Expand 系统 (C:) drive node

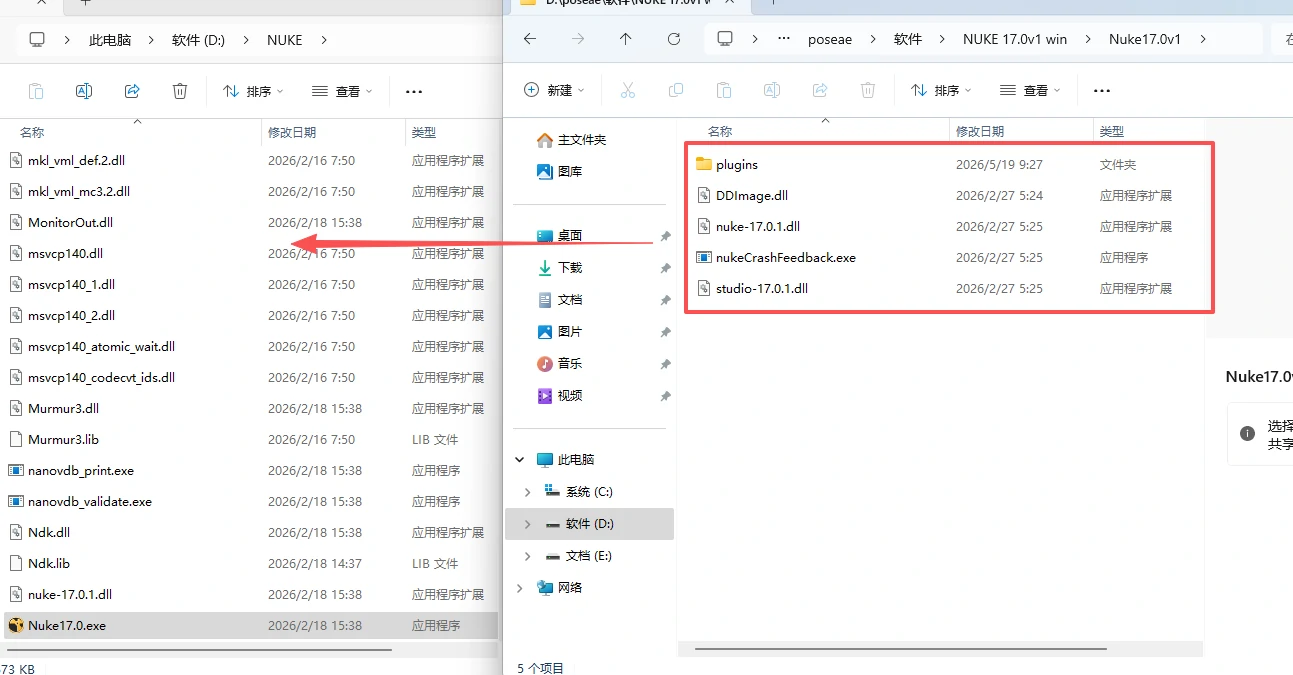click(x=528, y=491)
